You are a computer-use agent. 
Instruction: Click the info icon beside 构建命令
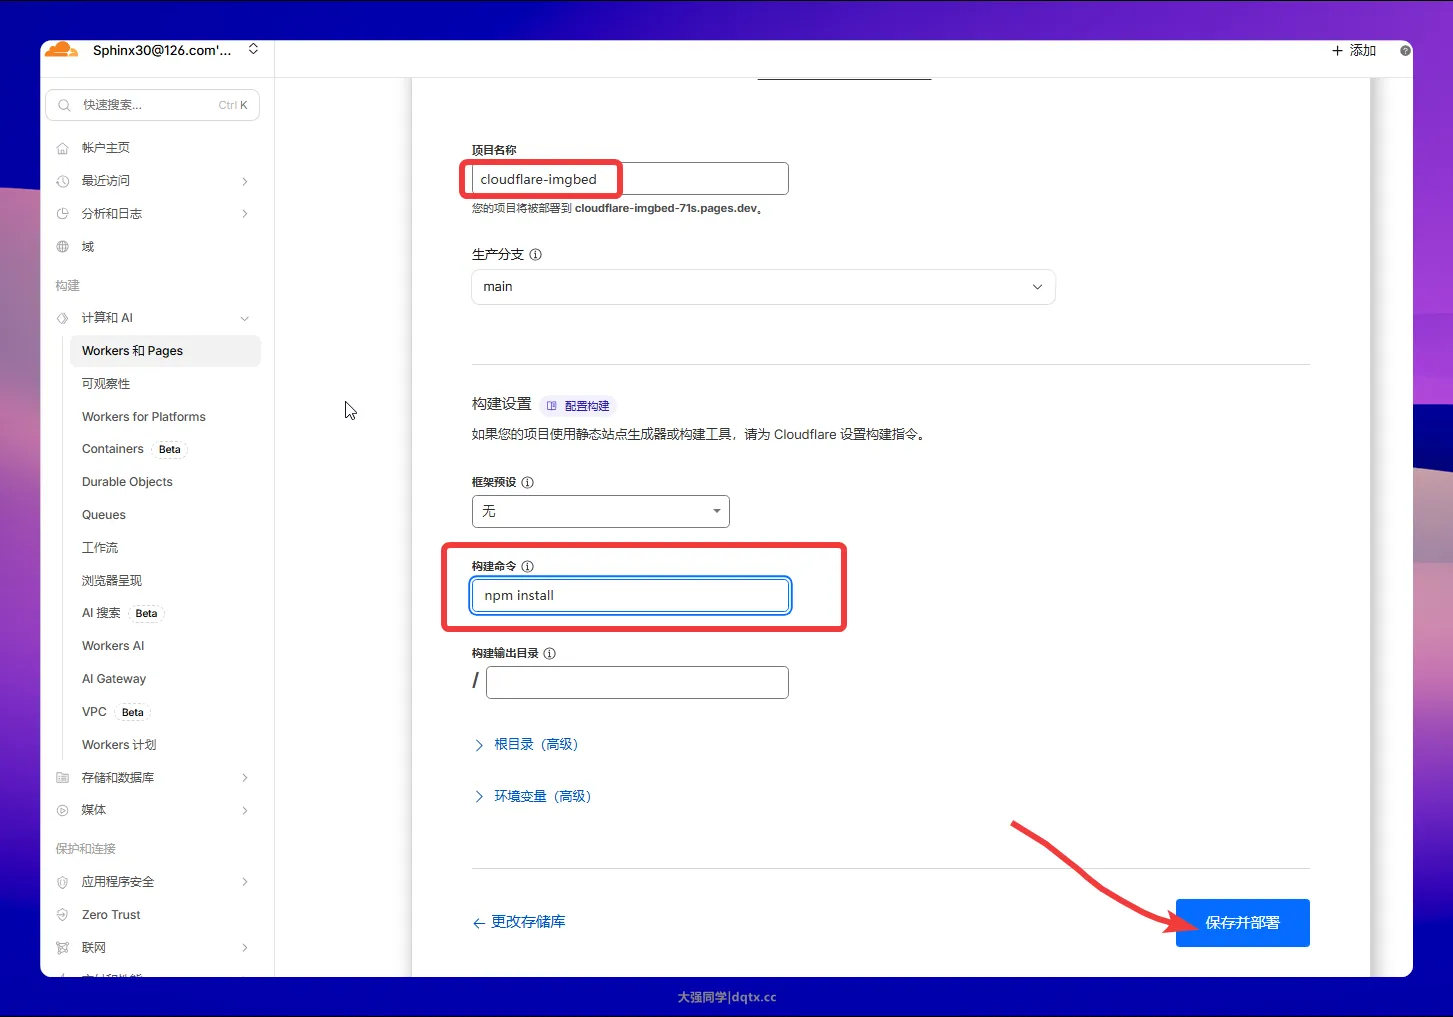tap(528, 566)
